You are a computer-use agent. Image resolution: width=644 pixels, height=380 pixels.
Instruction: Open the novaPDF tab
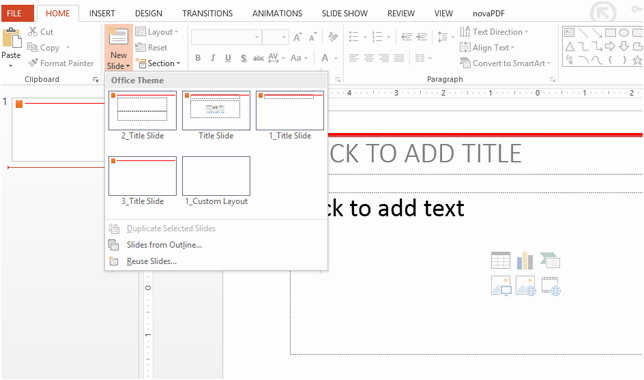(x=488, y=14)
